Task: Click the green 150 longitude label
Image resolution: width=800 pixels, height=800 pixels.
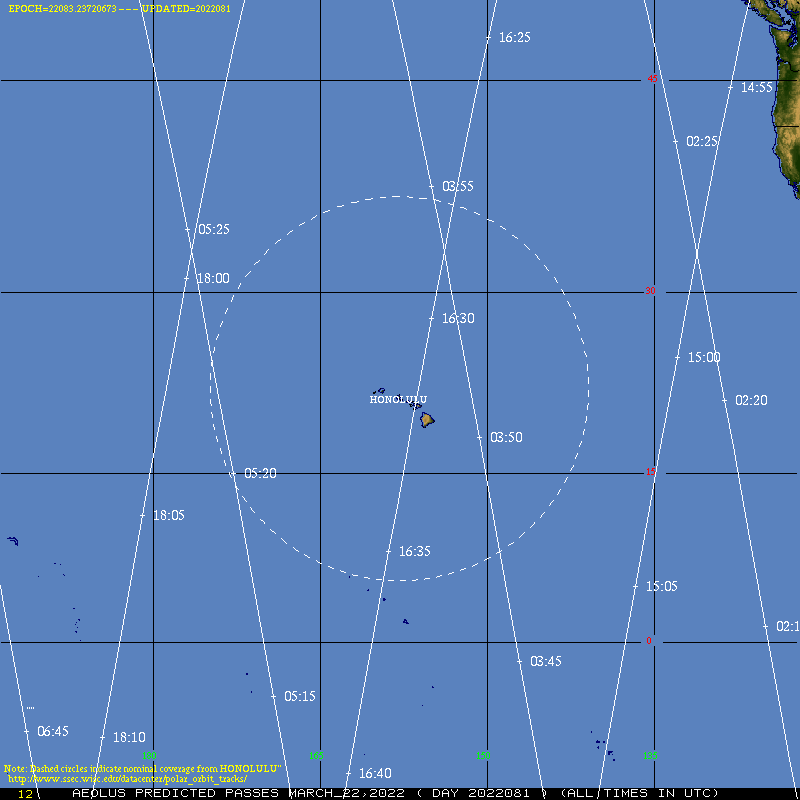Action: pos(483,756)
